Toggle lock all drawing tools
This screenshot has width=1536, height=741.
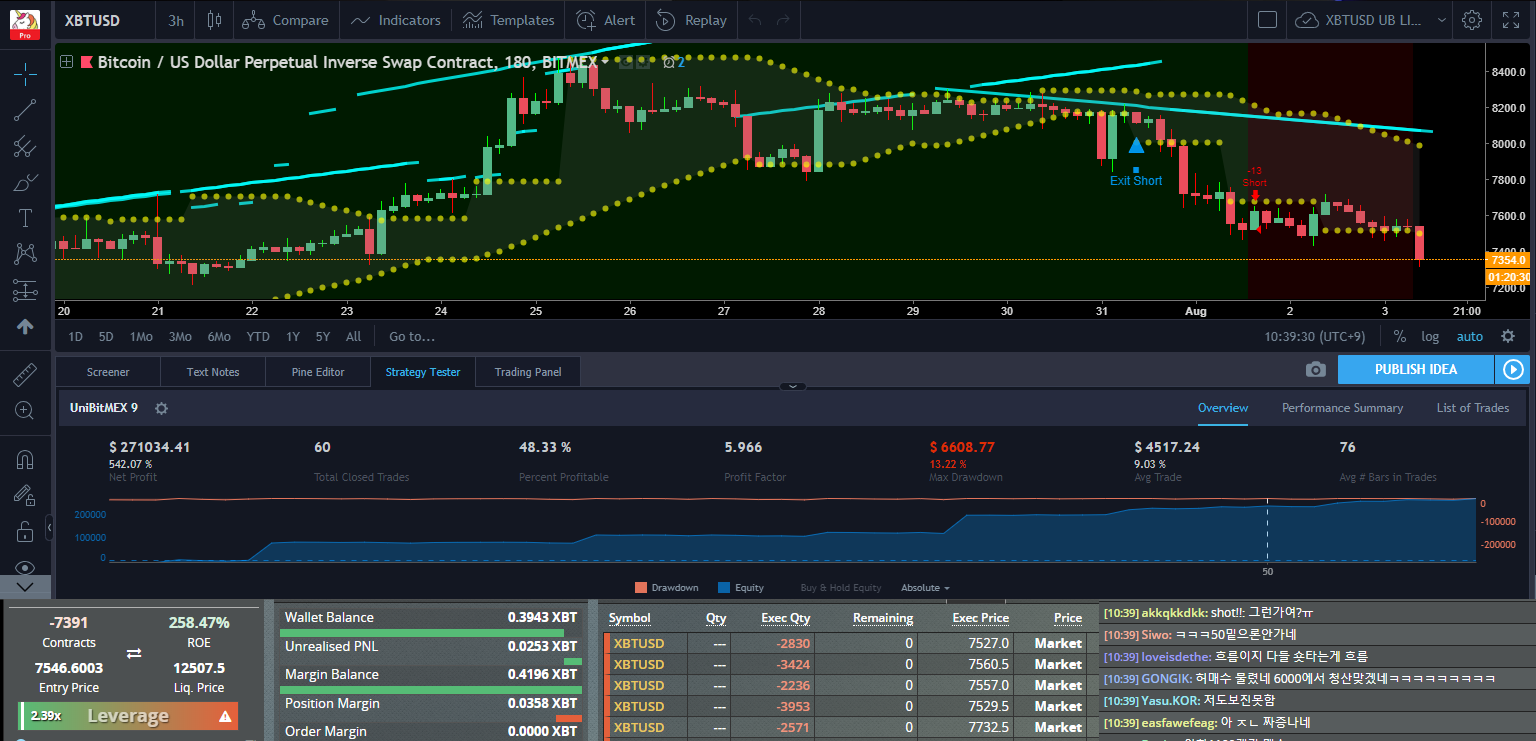tap(25, 530)
